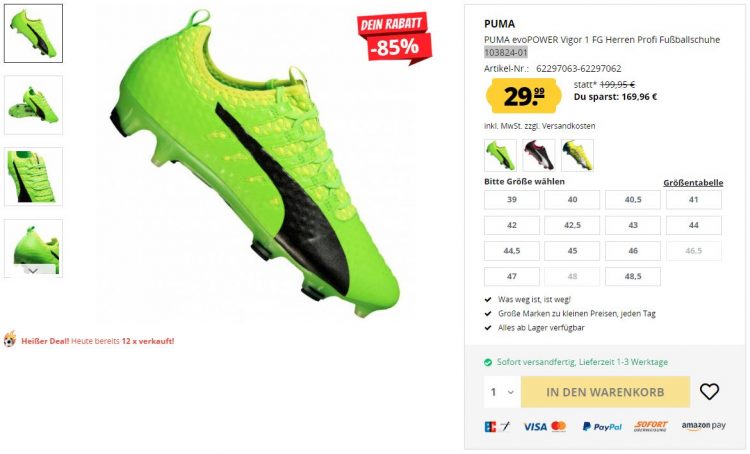Add item via In den Warenkorb
The height and width of the screenshot is (454, 750).
(605, 392)
